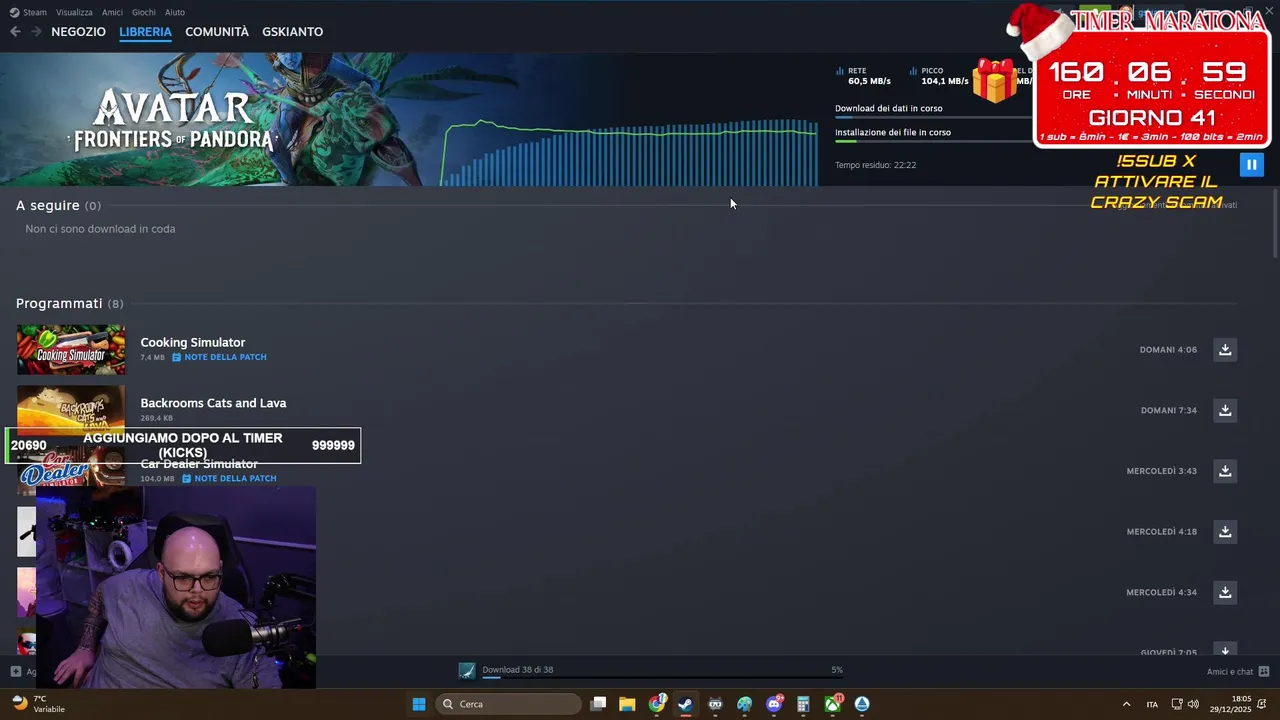Viewport: 1280px width, 720px height.
Task: Open Cooking Simulator patch notes link
Action: (x=219, y=357)
